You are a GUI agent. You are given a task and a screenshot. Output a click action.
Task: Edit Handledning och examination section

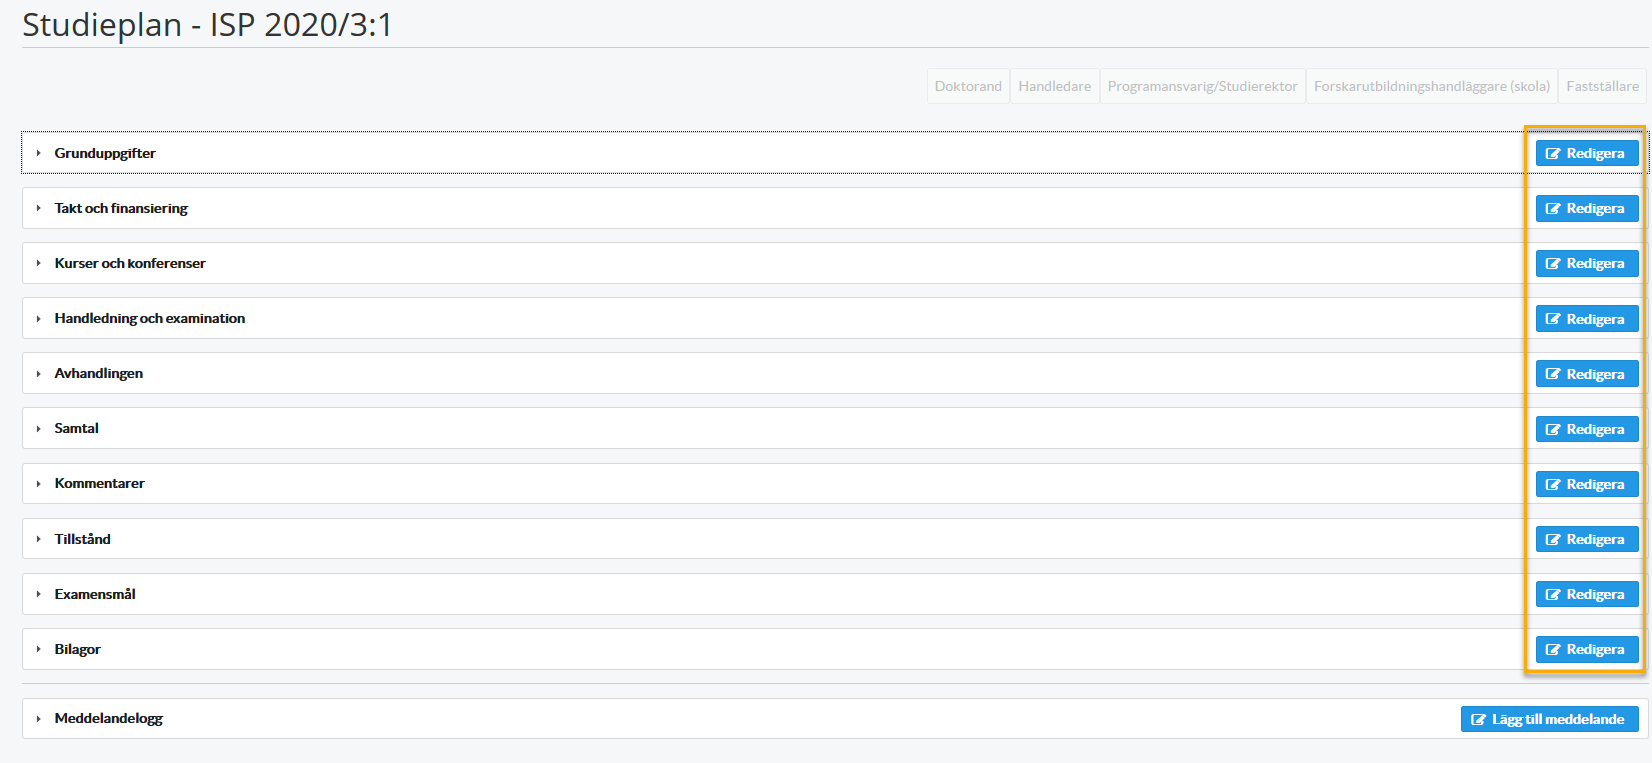[1587, 319]
